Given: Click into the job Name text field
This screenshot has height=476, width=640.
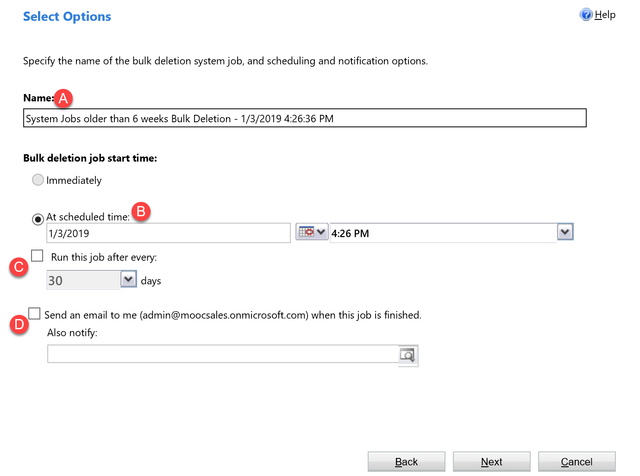Looking at the screenshot, I should pyautogui.click(x=300, y=118).
